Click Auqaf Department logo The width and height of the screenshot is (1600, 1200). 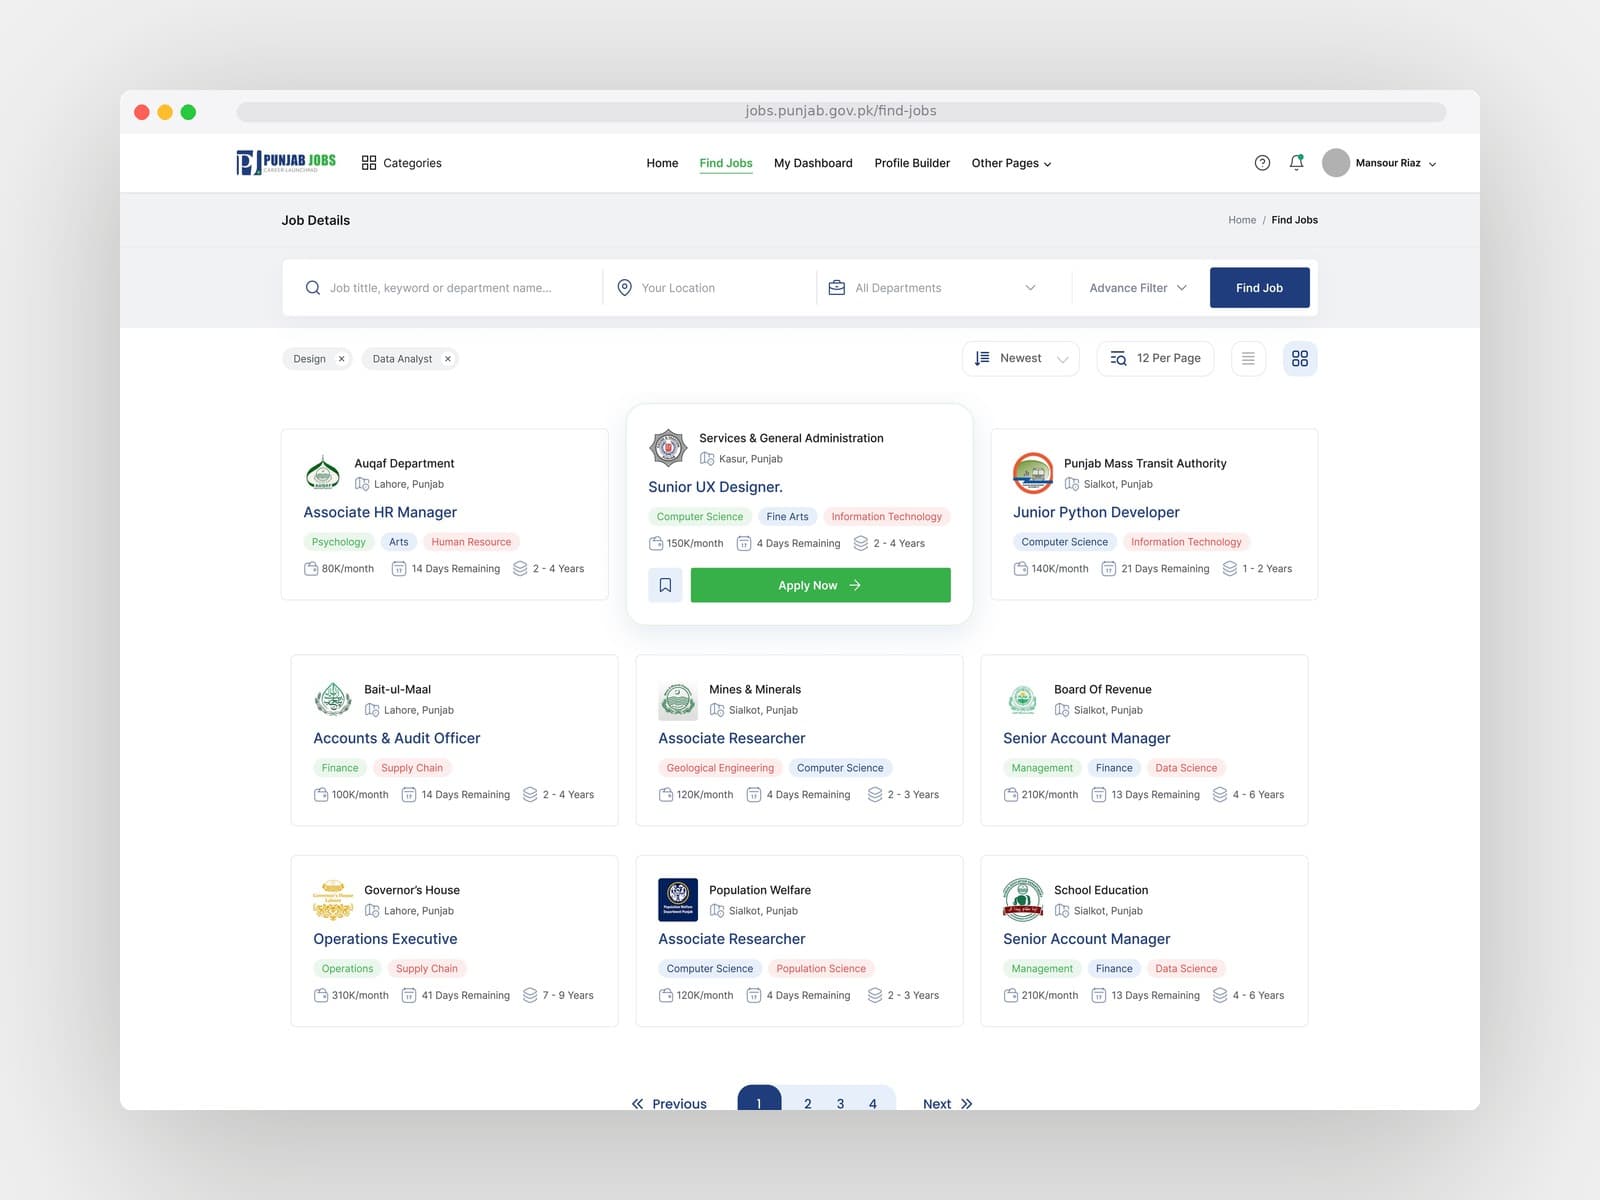click(x=322, y=473)
